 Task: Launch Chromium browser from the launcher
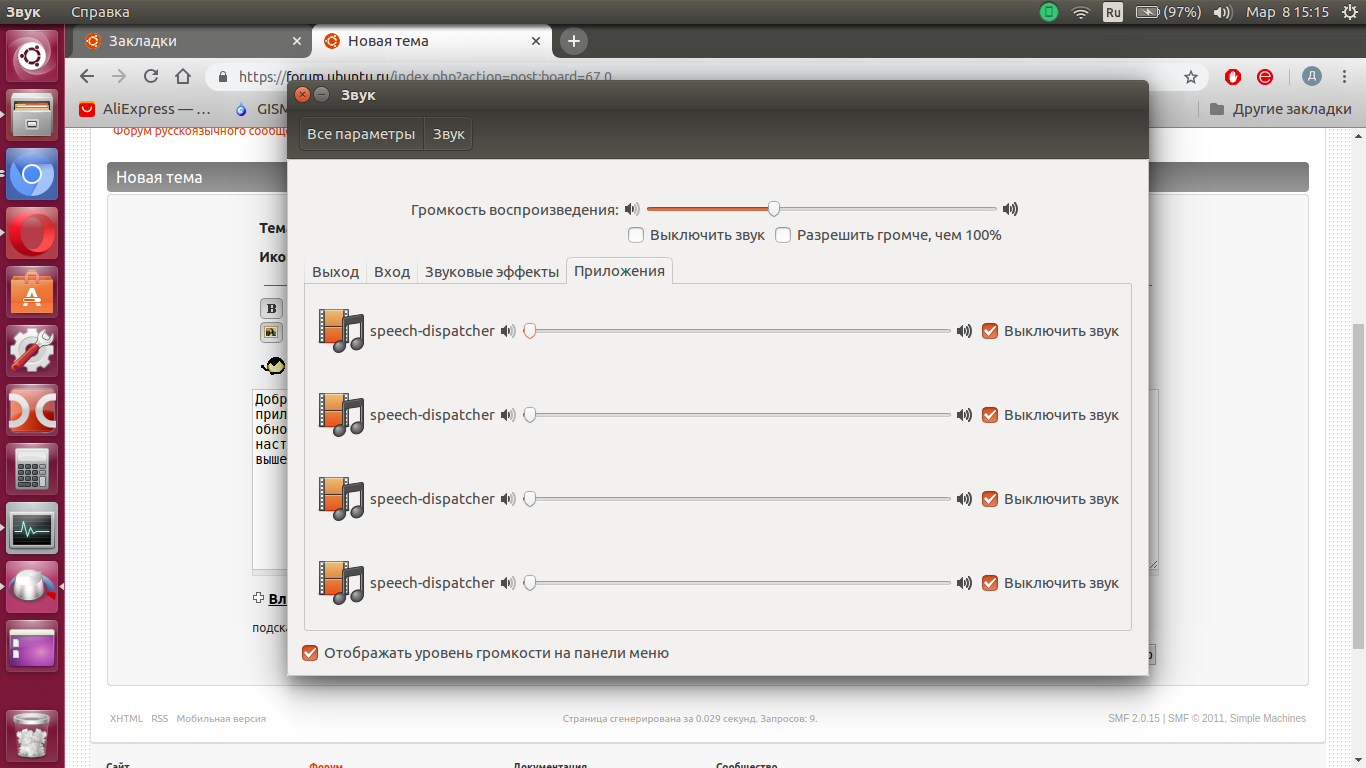point(33,174)
